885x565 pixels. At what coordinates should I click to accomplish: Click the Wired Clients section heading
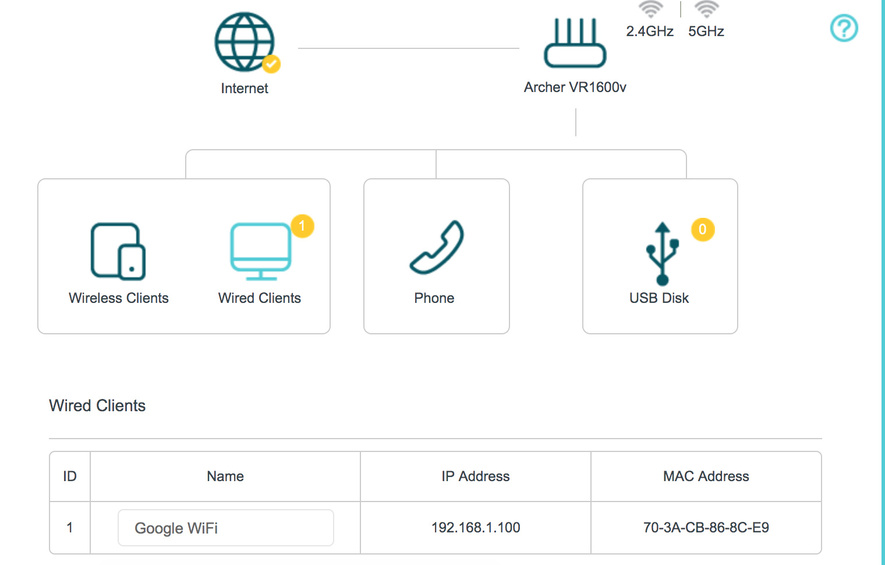coord(97,405)
